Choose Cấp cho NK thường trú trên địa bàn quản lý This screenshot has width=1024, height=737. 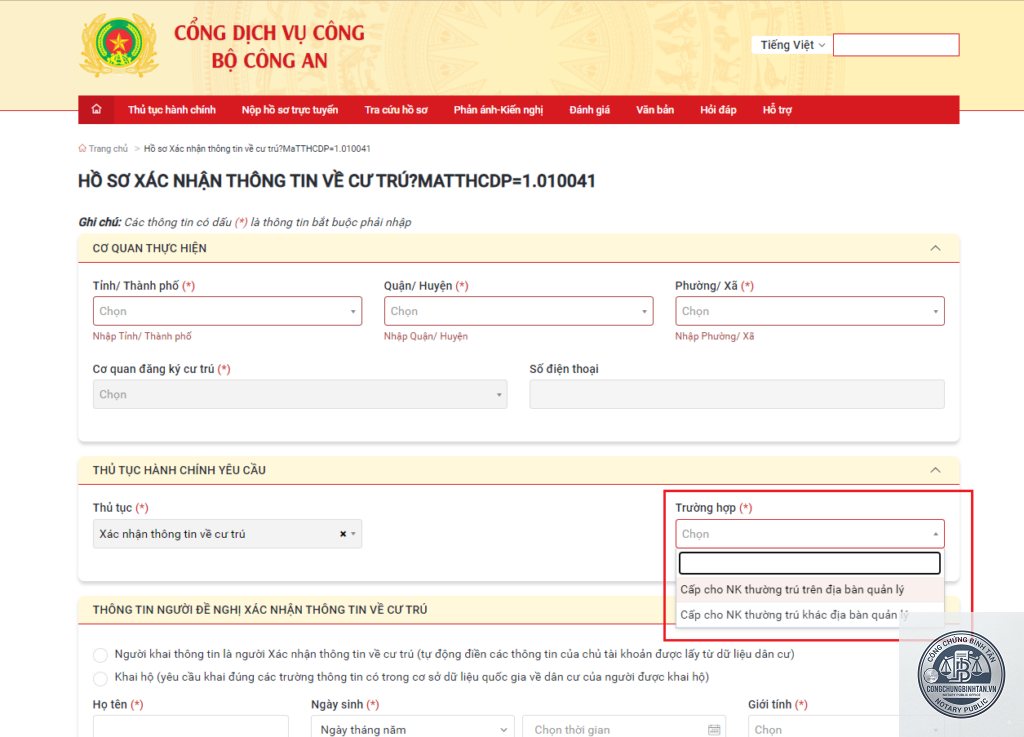click(x=810, y=589)
